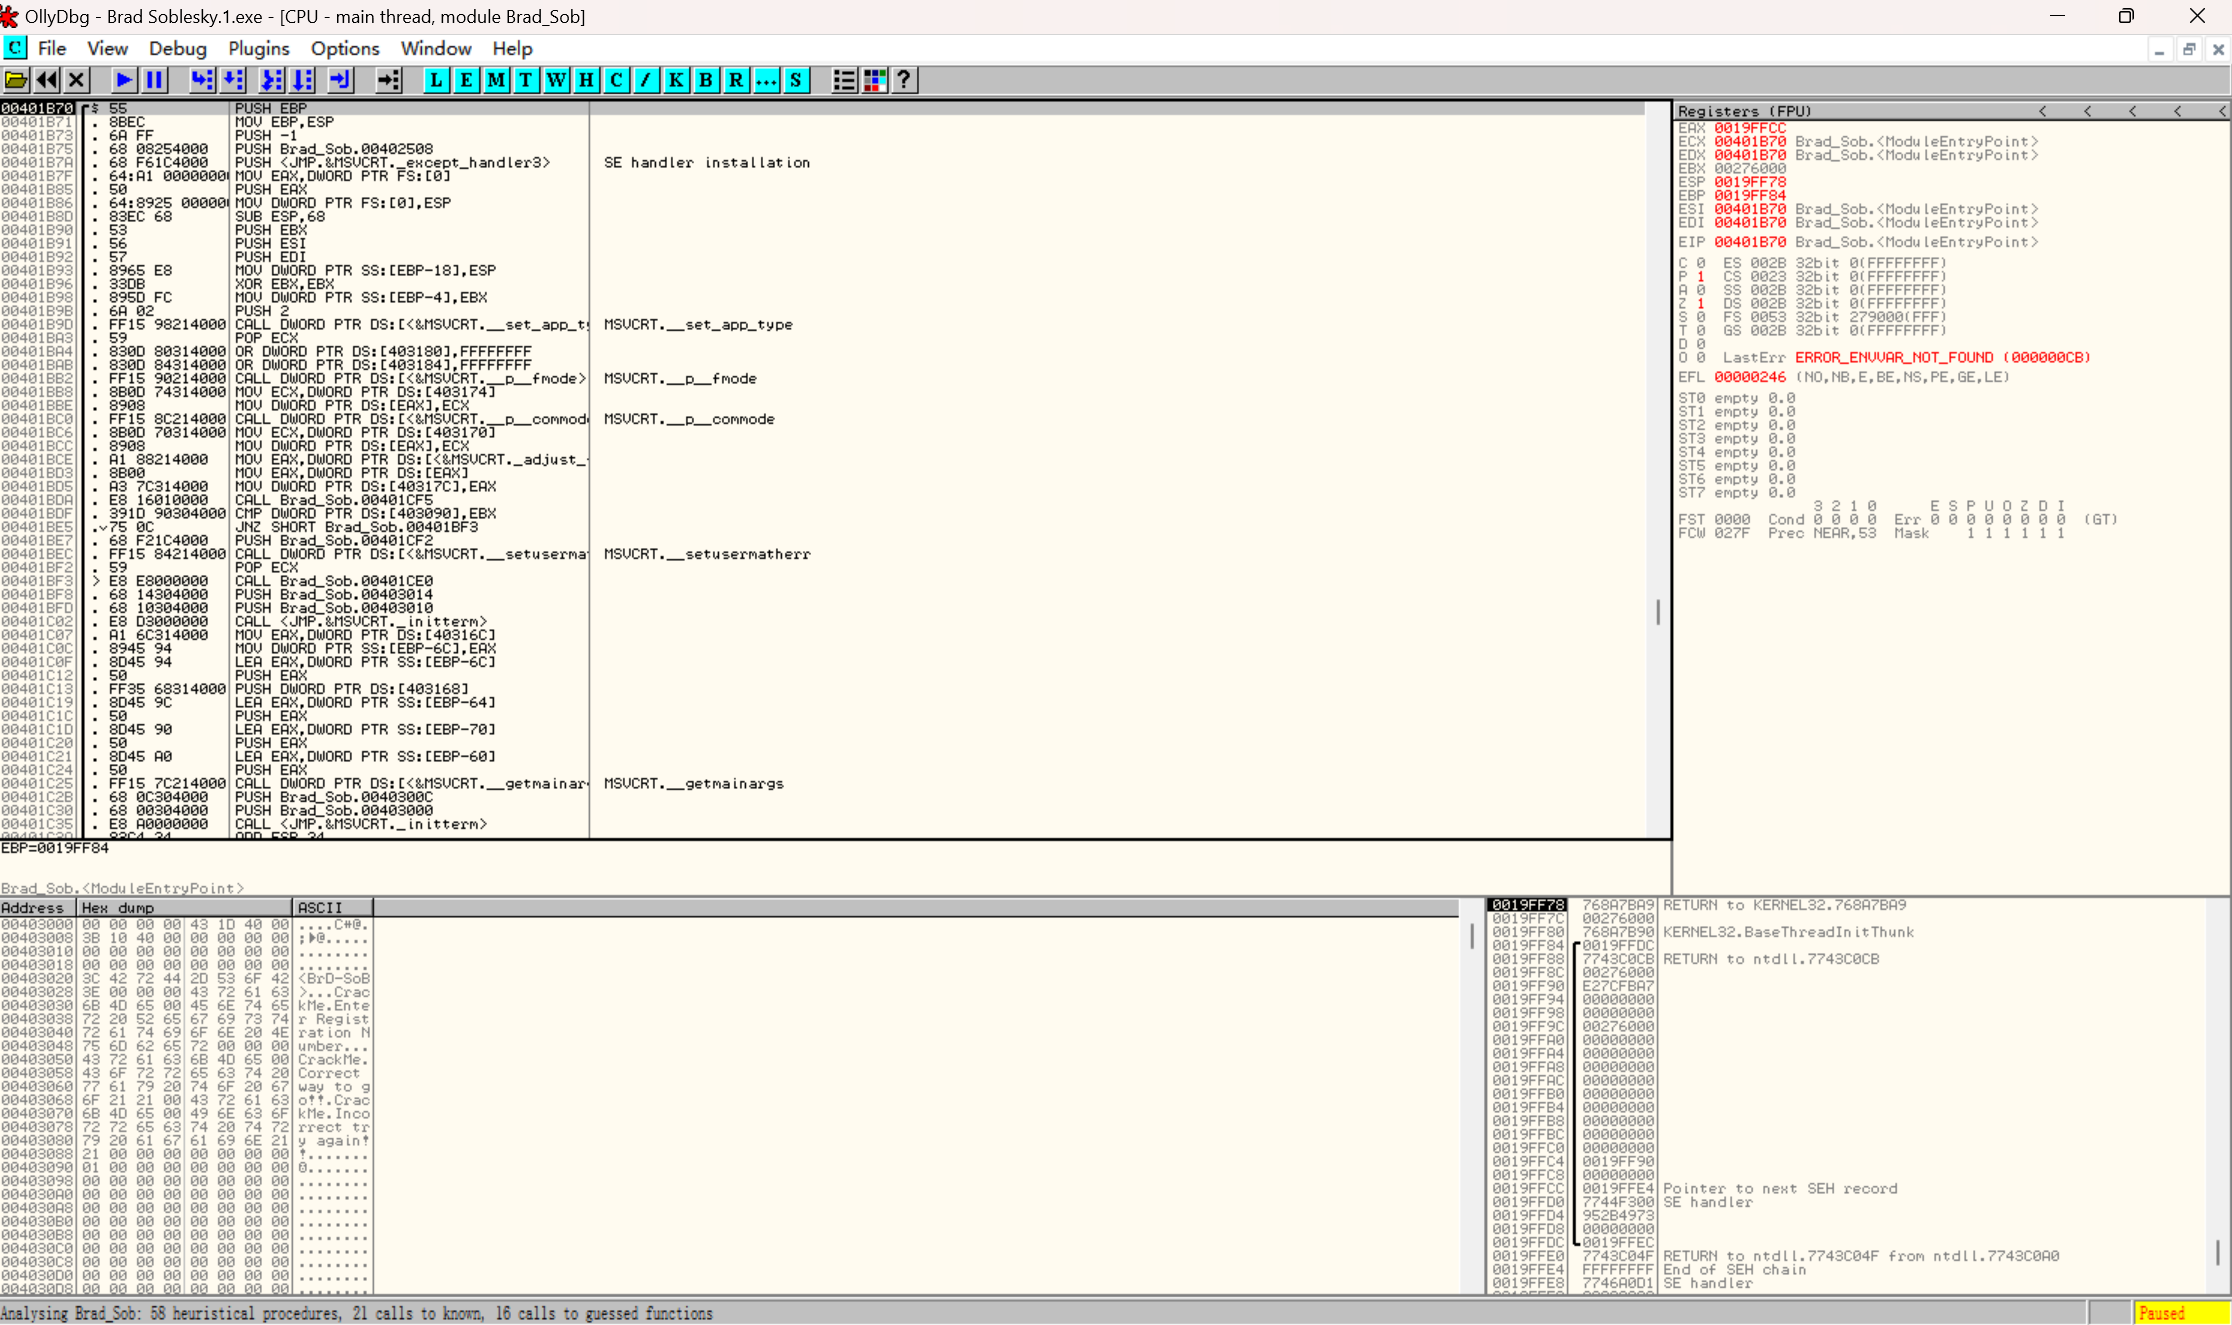Select the PUSH EBP instruction at 00401B70
Screen dimensions: 2232x1325
270,108
